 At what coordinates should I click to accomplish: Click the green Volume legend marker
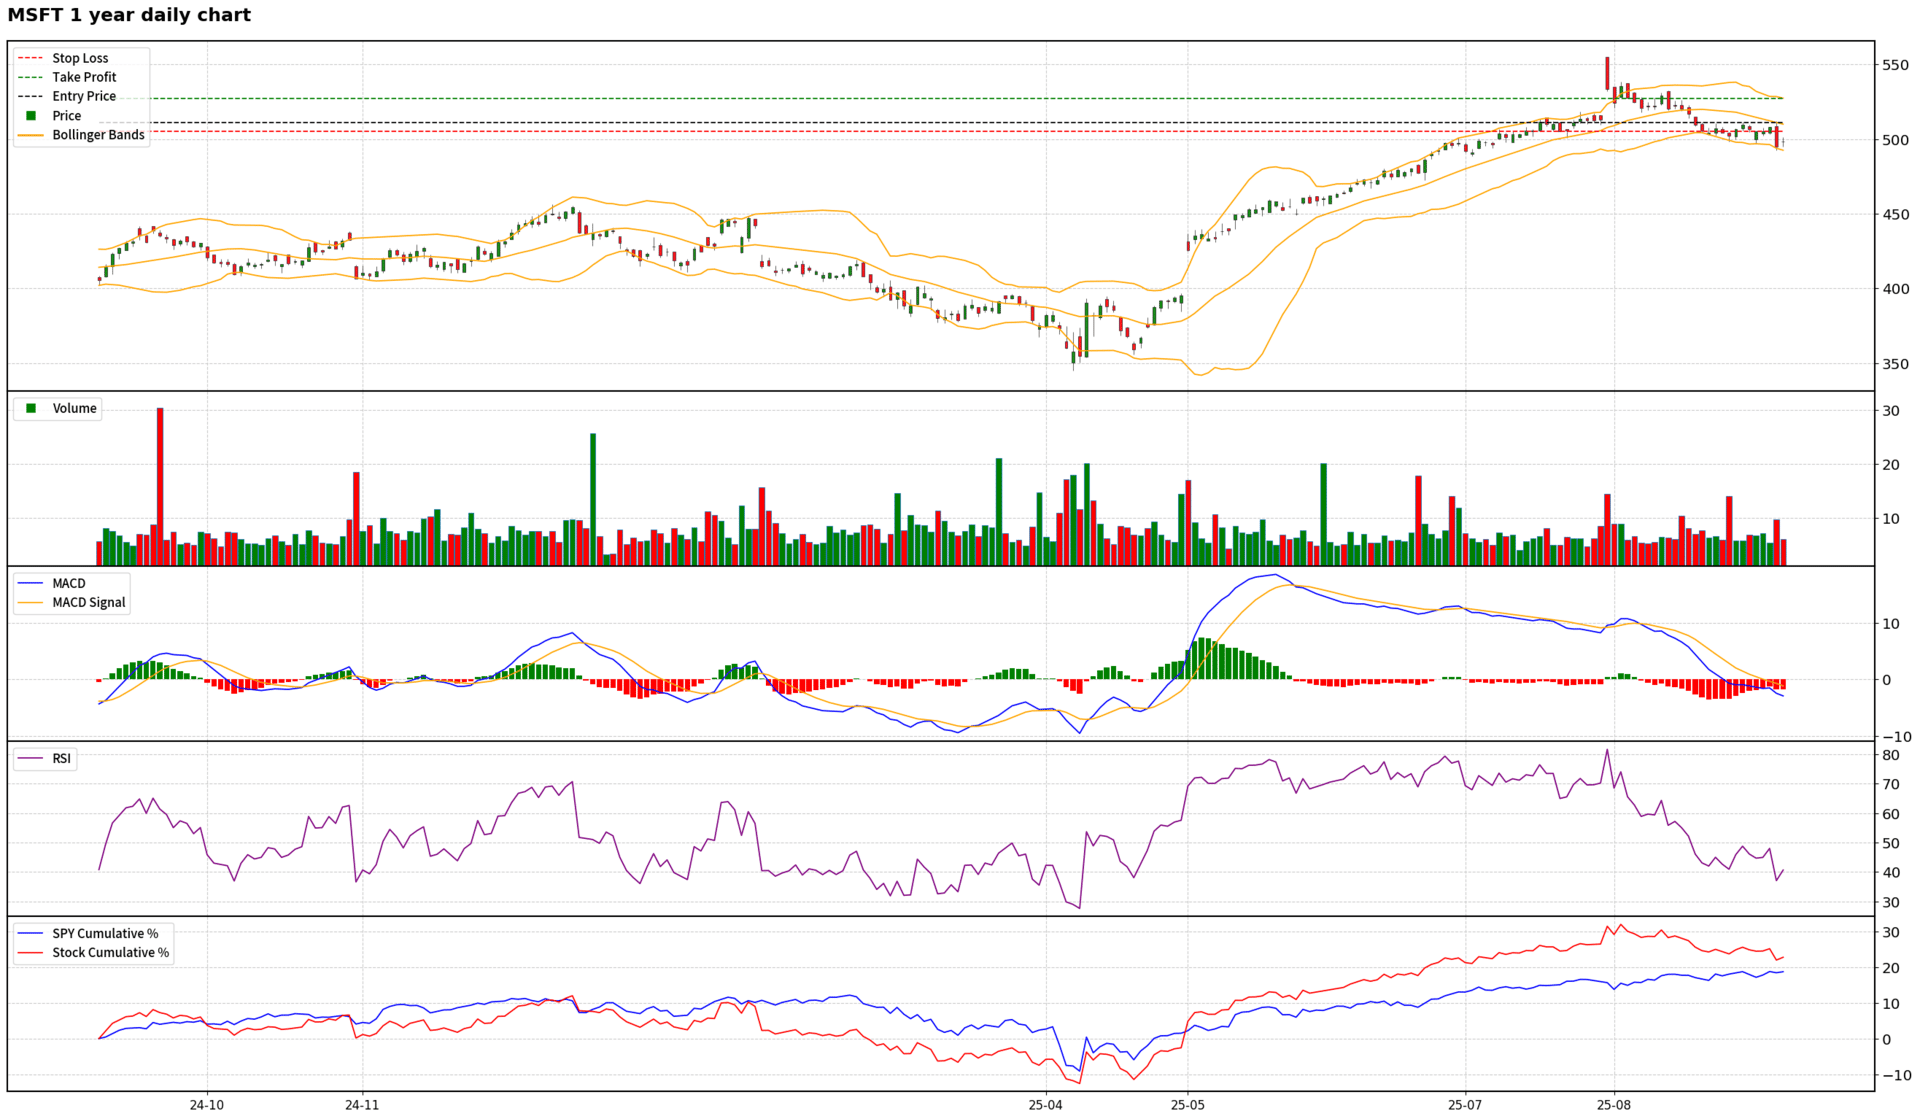(31, 408)
